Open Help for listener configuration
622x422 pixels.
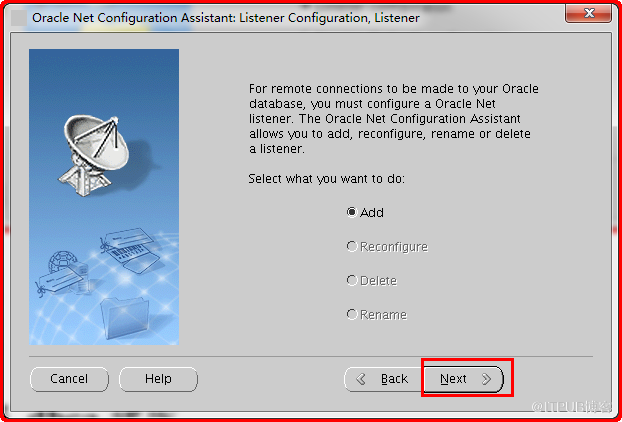pos(158,379)
